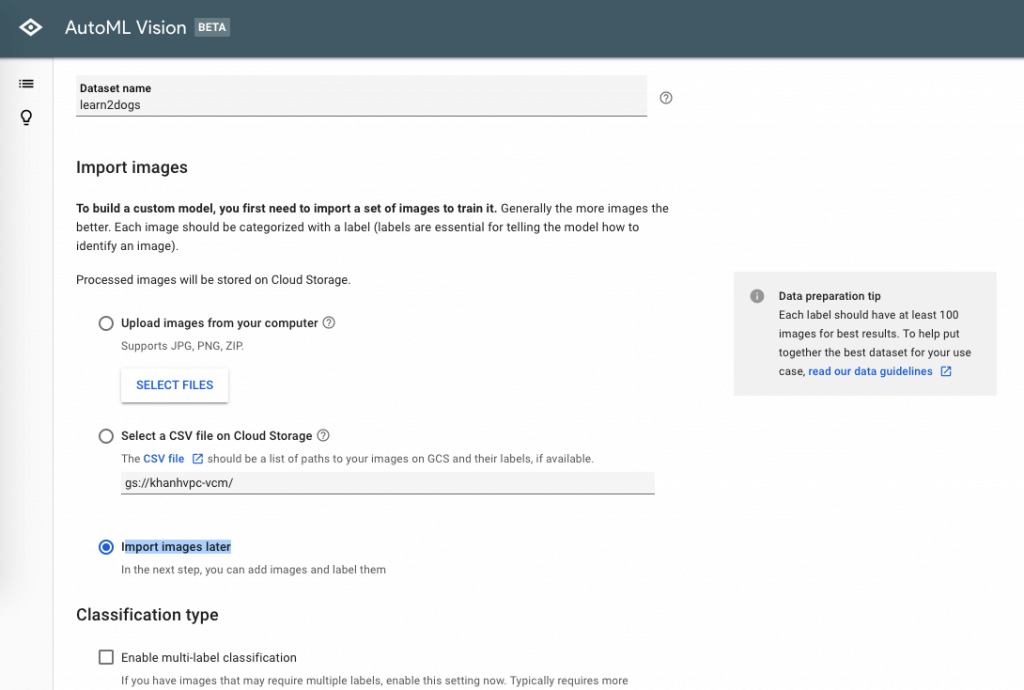1024x690 pixels.
Task: Click external link icon after CSV file
Action: coord(197,459)
